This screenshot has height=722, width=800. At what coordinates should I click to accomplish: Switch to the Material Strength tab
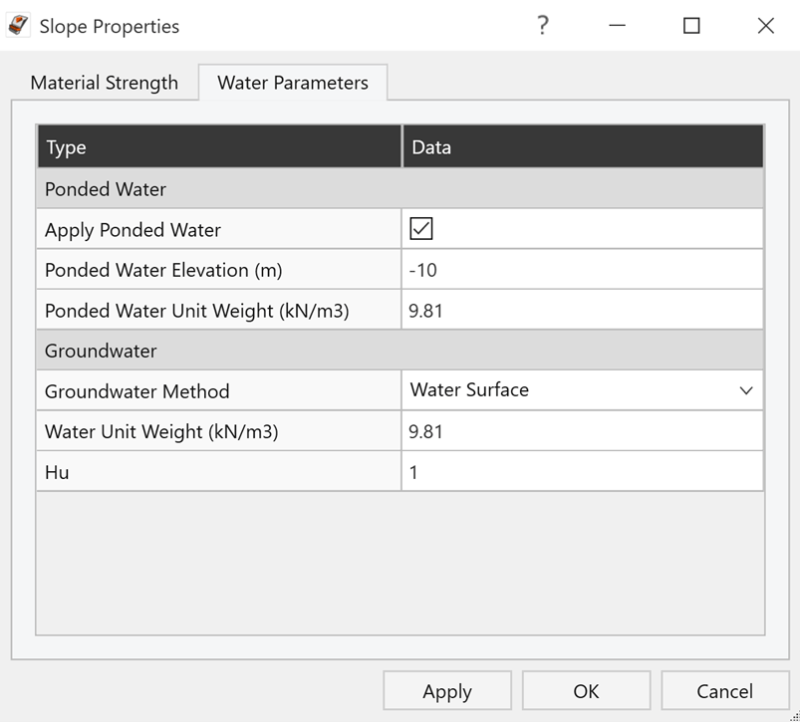pos(105,83)
